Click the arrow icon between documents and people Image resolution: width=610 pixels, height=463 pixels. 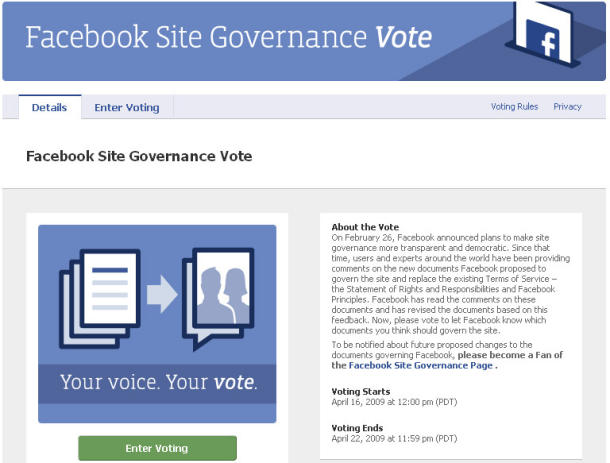pyautogui.click(x=162, y=294)
